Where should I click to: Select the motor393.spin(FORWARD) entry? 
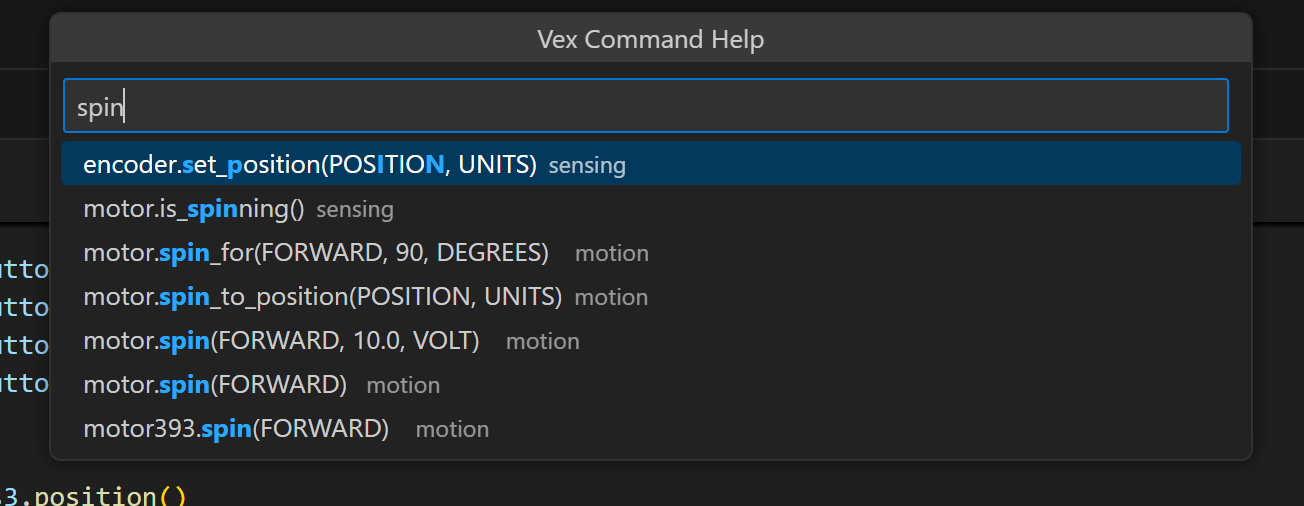tap(236, 430)
